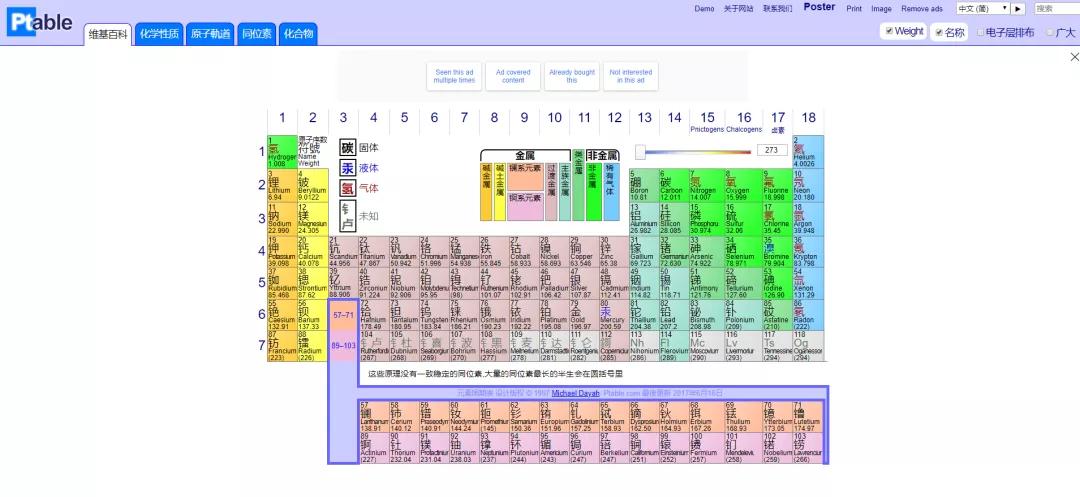Expand the 57–71 lanthanide series block
1080x497 pixels.
pyautogui.click(x=343, y=315)
